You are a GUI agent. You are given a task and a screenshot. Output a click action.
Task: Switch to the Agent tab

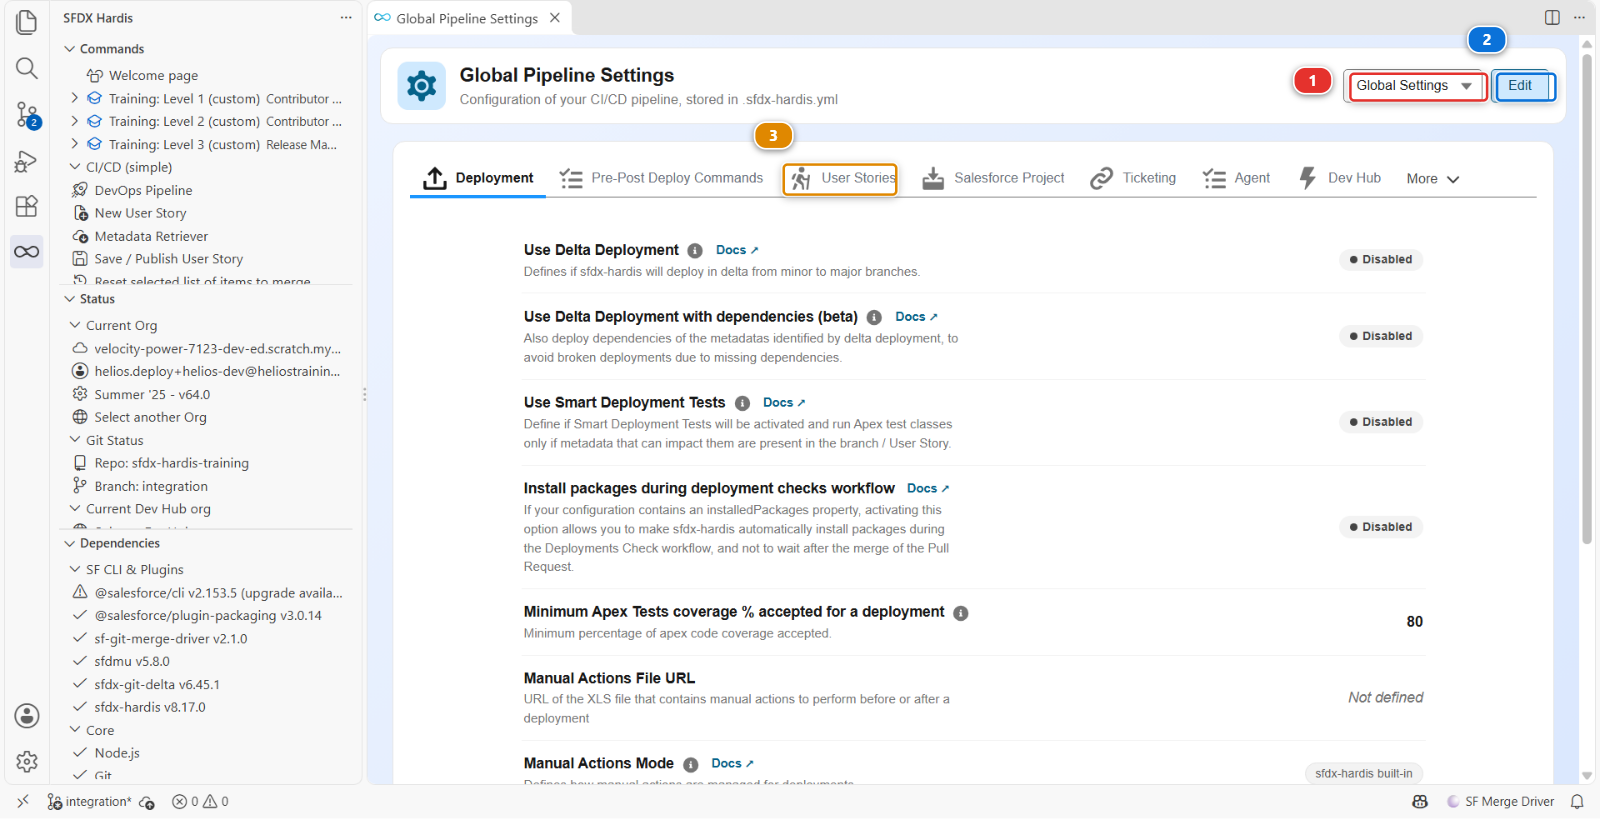pyautogui.click(x=1236, y=178)
